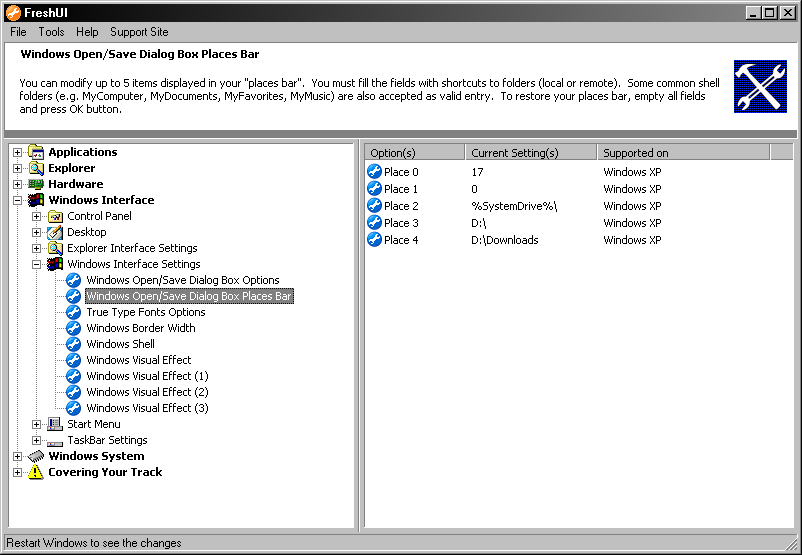Select Windows Visual Effect (2) label
The height and width of the screenshot is (555, 802).
(147, 392)
